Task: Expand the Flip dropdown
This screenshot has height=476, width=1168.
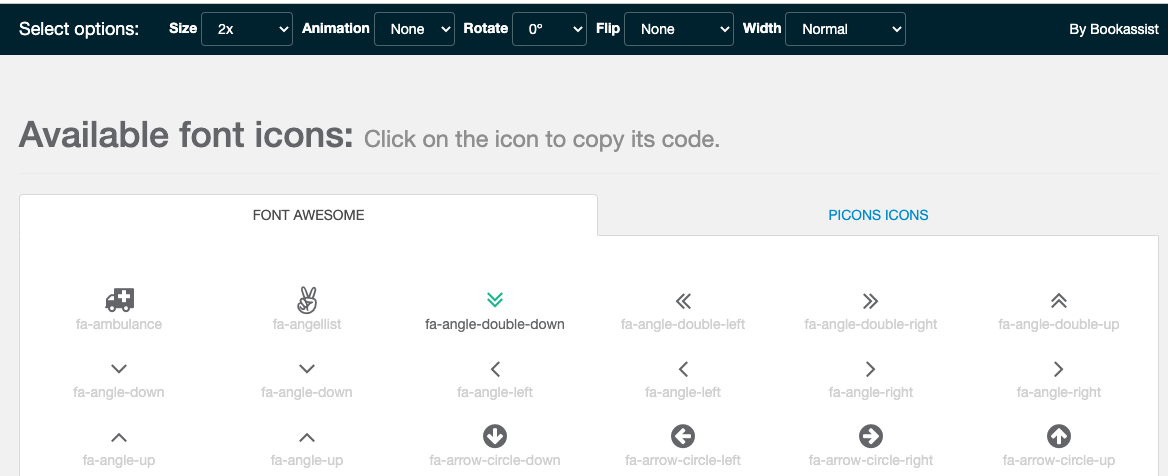Action: click(x=679, y=29)
